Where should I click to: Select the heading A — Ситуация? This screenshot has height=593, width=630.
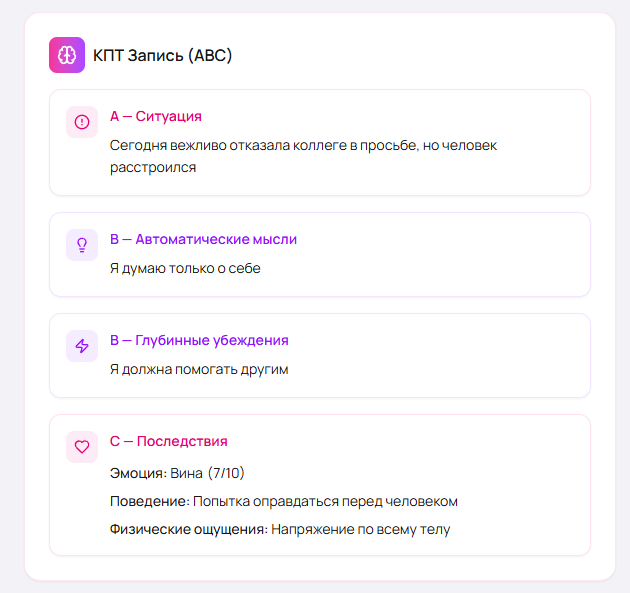click(x=156, y=117)
